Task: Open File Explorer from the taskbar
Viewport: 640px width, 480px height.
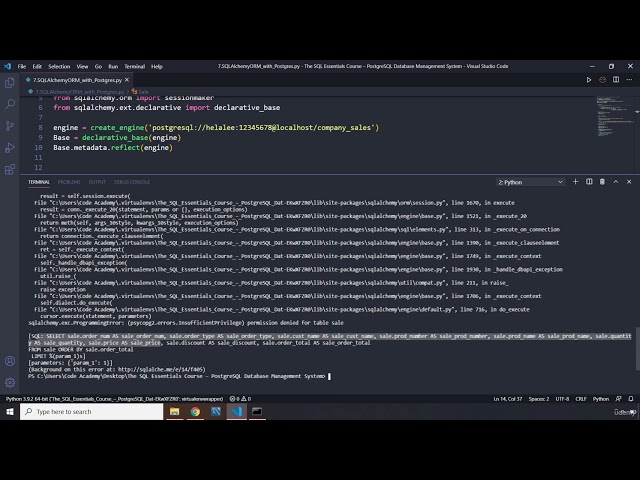Action: click(x=175, y=411)
